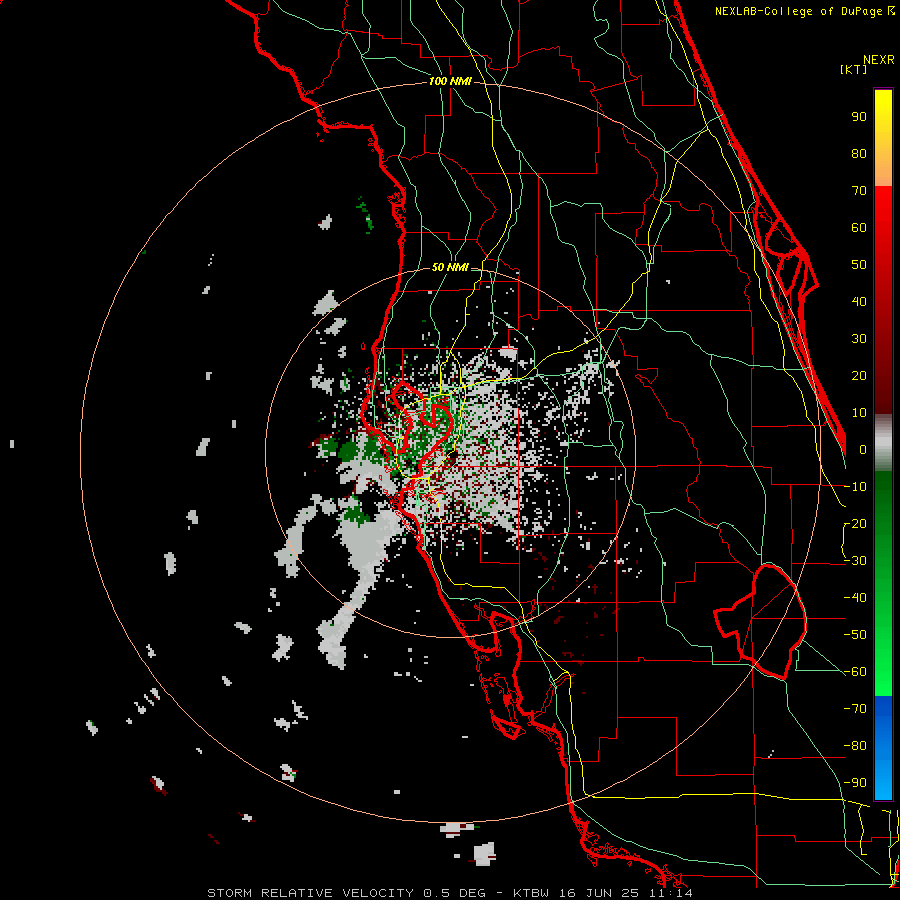
Task: Click the 100 NMI range ring label
Action: tap(450, 82)
